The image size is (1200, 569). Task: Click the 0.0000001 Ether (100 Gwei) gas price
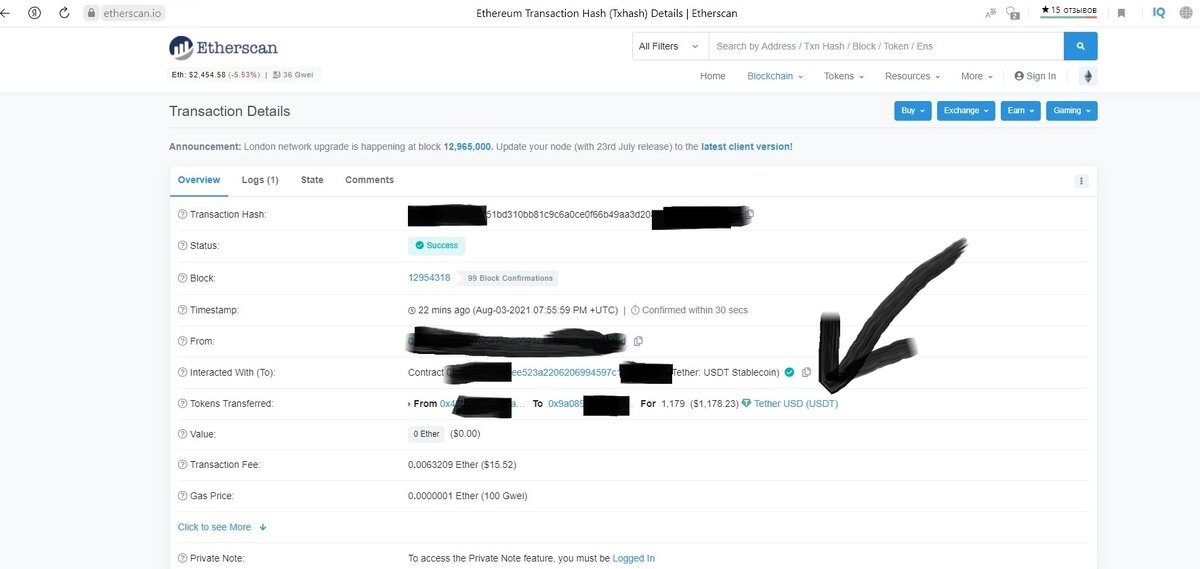[467, 496]
